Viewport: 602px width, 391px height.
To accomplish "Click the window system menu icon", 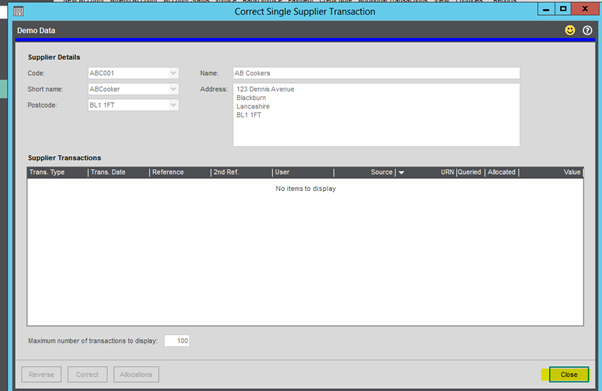I will click(18, 11).
